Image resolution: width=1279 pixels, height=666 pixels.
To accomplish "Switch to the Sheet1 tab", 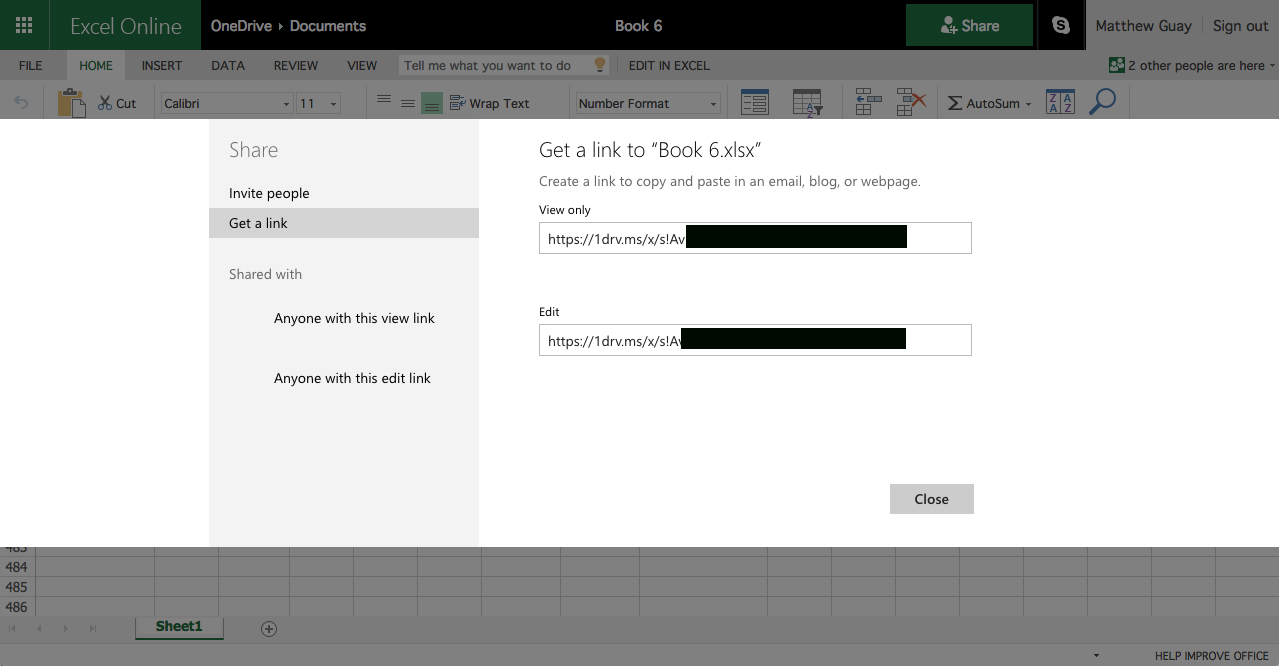I will 179,626.
